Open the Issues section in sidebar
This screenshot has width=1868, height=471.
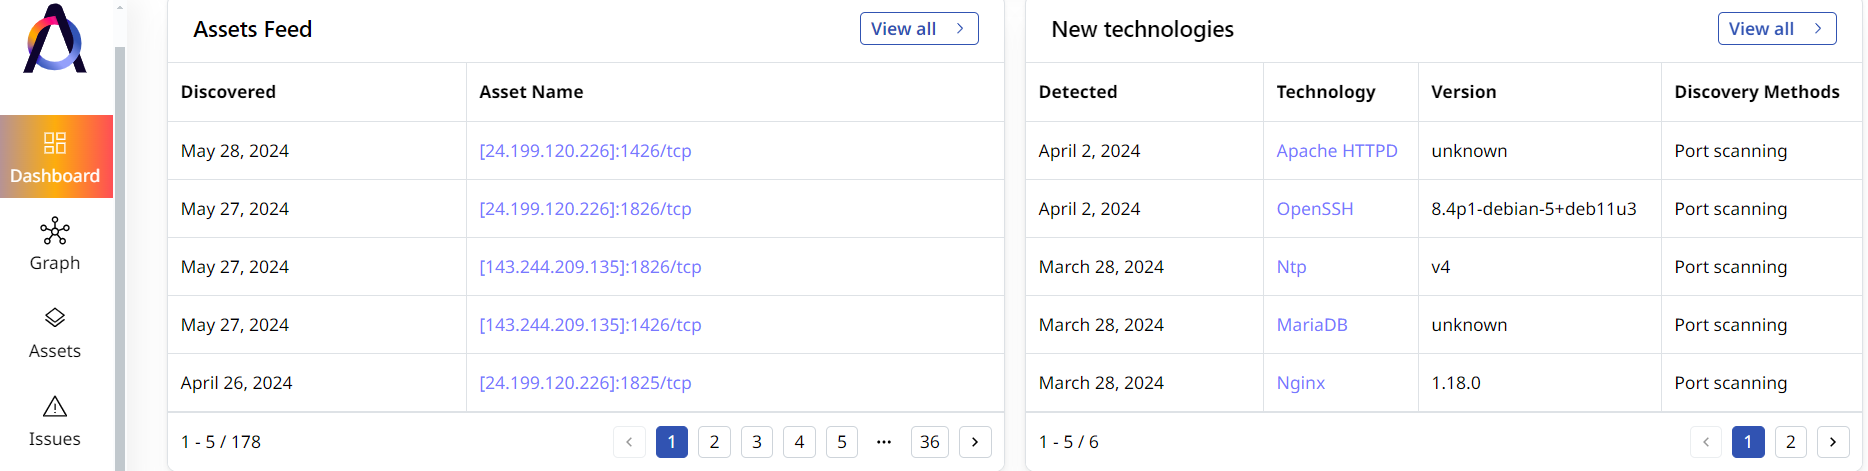tap(55, 421)
